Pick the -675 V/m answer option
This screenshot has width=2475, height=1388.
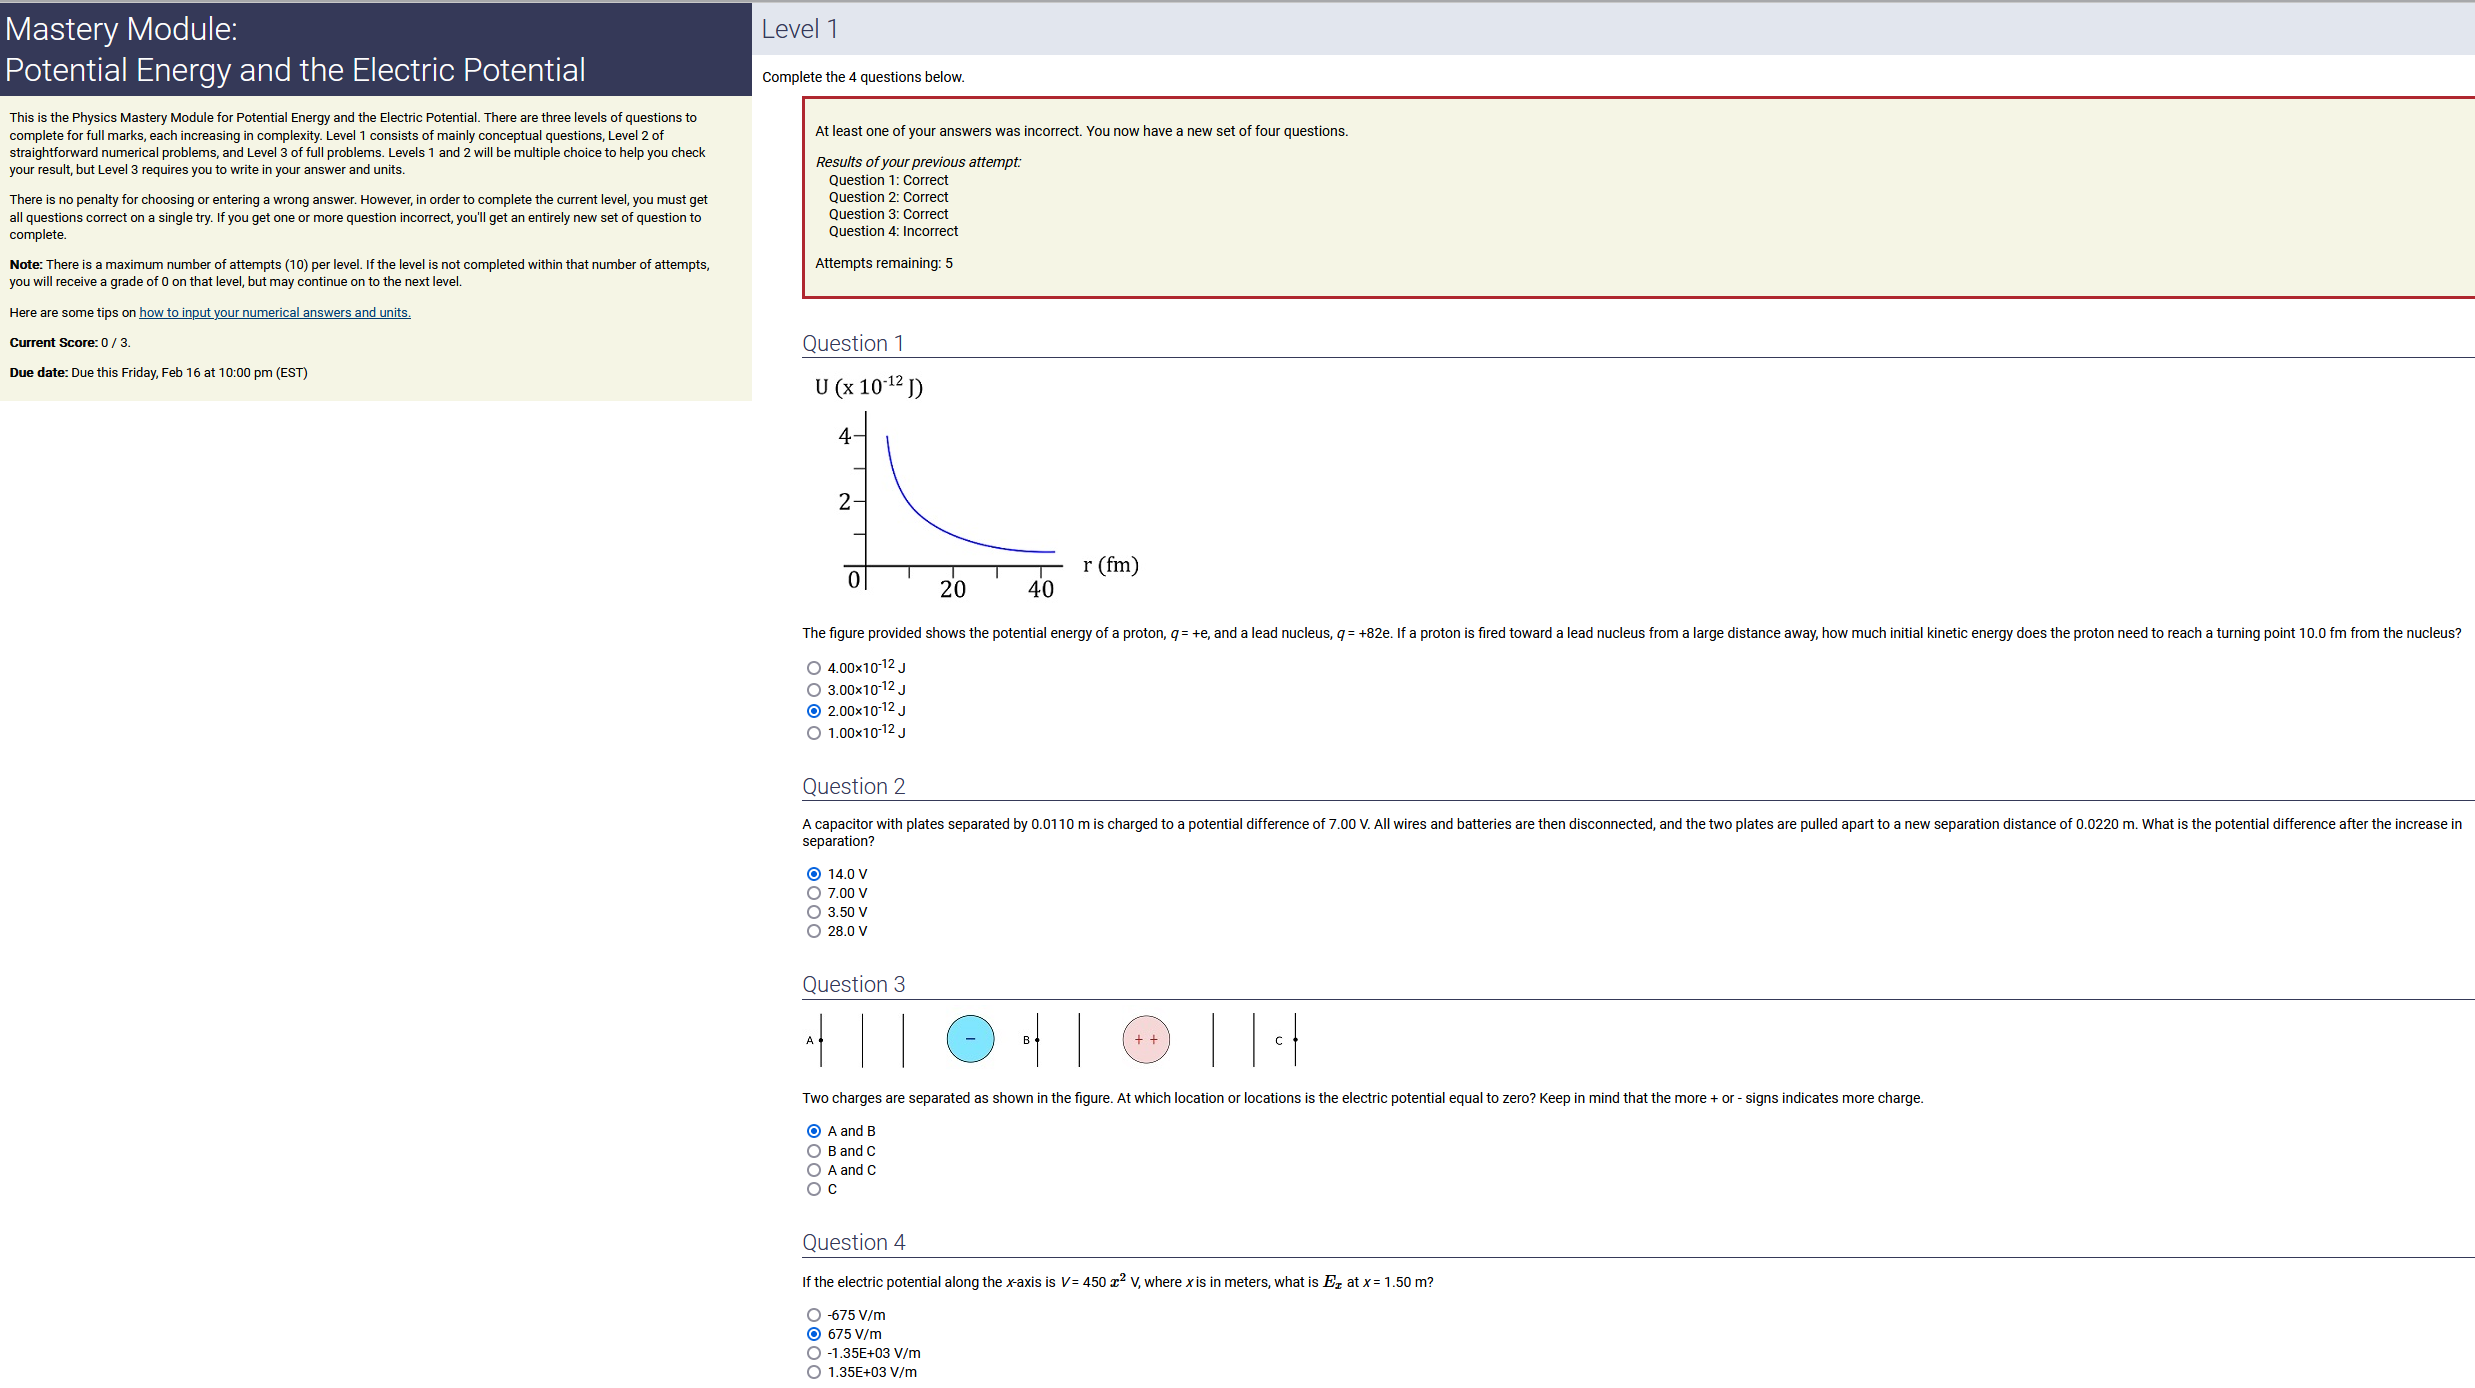click(x=814, y=1315)
